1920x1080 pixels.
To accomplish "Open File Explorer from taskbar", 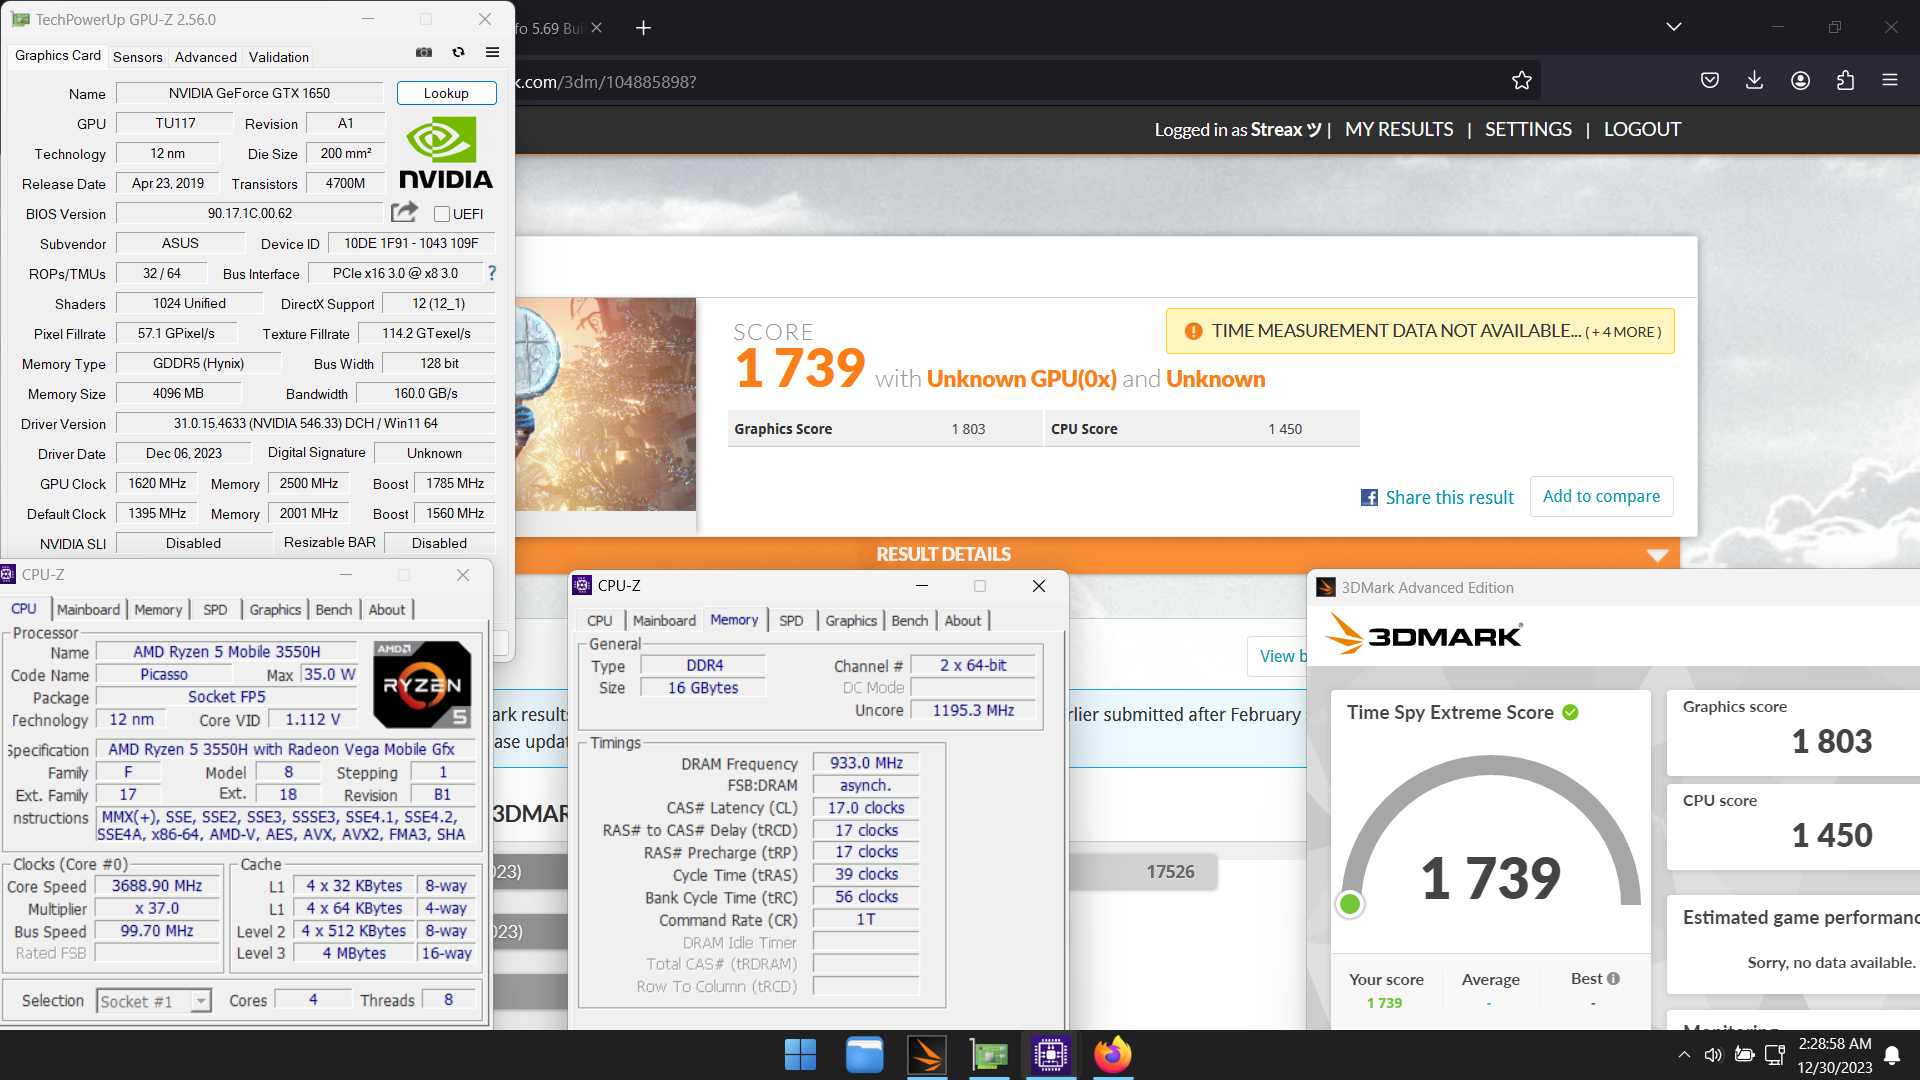I will [x=864, y=1055].
